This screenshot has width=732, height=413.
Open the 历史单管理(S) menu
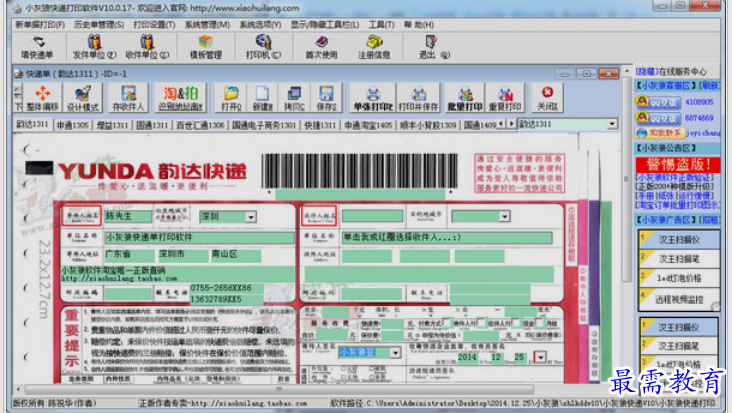tap(99, 25)
